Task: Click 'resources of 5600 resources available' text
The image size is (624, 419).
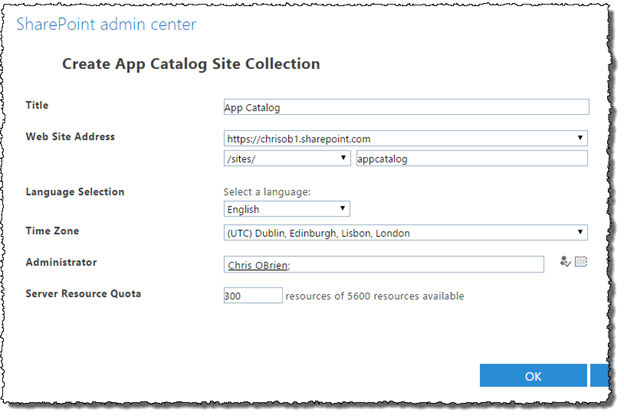Action: [375, 296]
